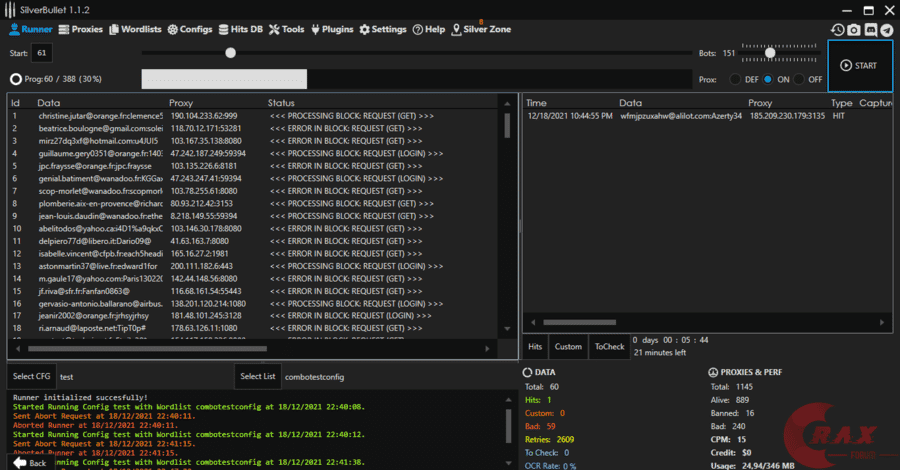Switch to the Custom results tab
The image size is (900, 470).
coord(568,347)
